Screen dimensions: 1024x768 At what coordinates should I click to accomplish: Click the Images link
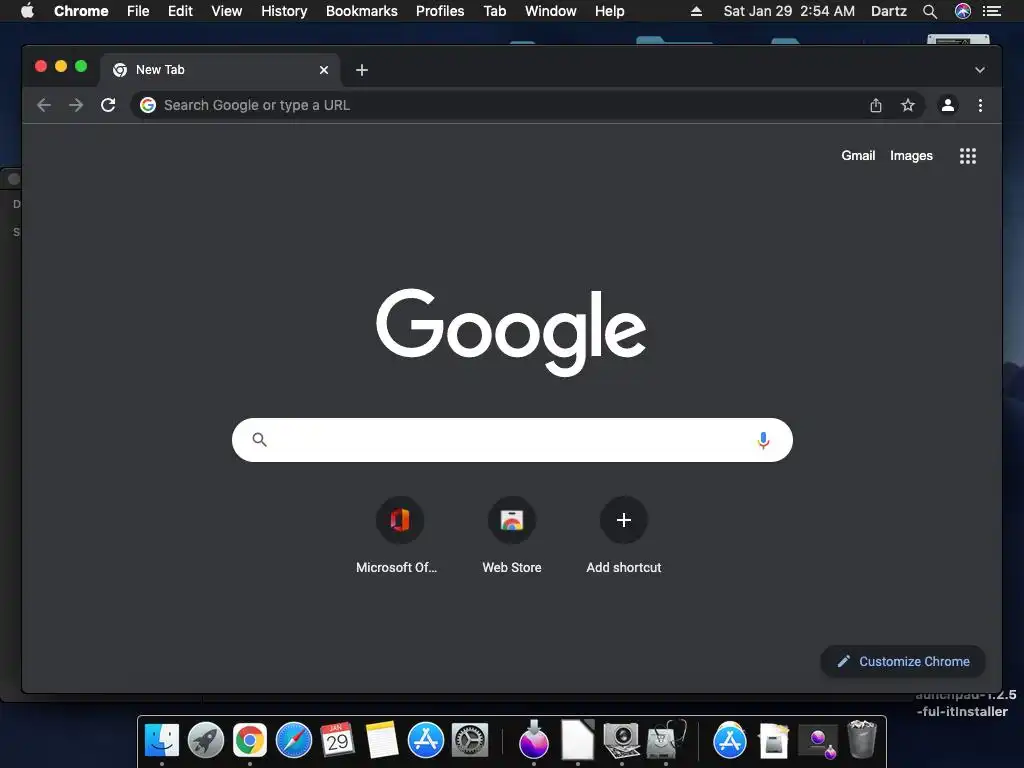911,155
